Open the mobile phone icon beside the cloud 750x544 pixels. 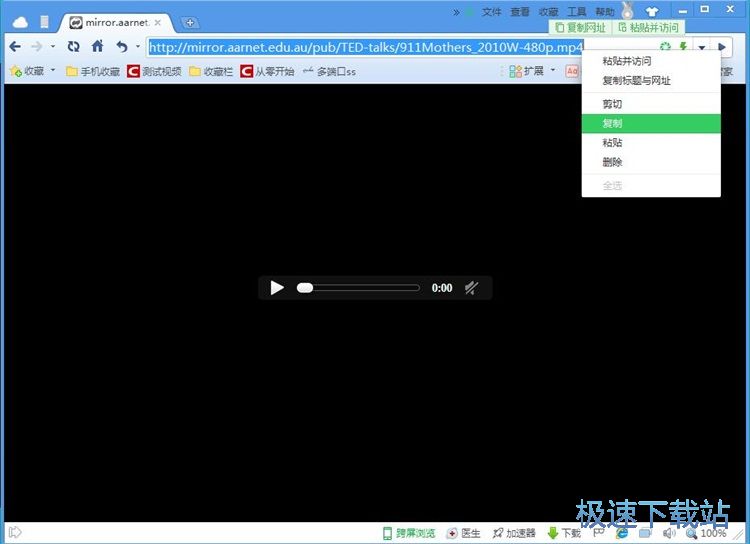point(44,22)
